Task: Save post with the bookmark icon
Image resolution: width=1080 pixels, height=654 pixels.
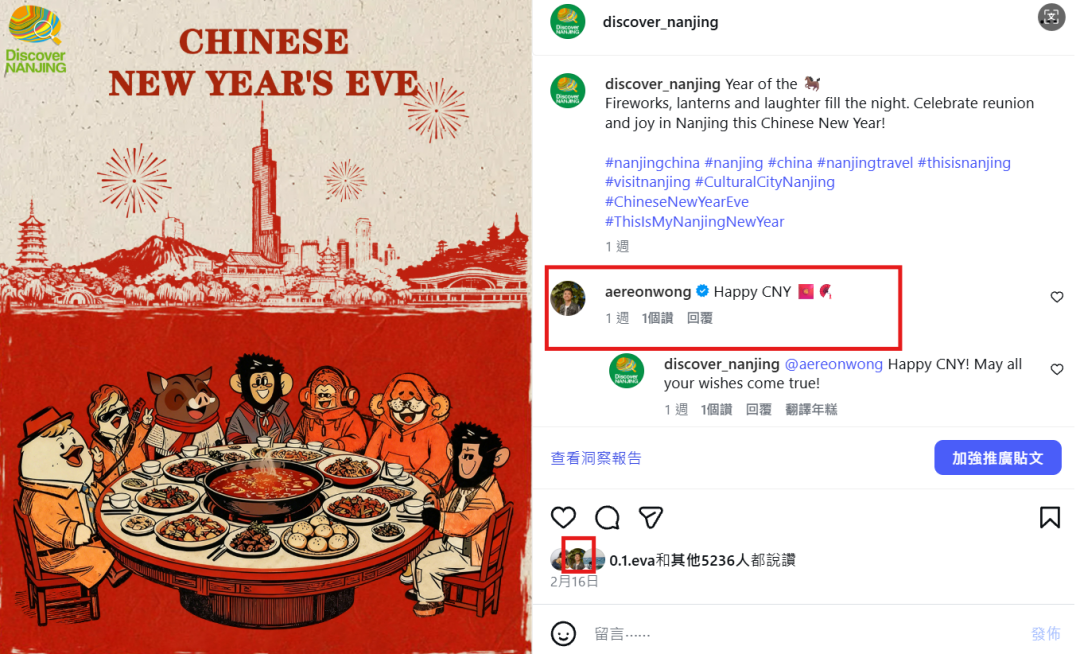Action: (1050, 517)
